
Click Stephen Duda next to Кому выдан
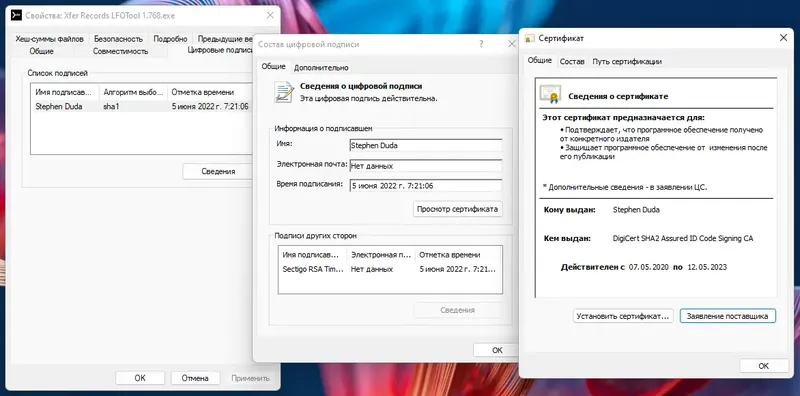click(x=636, y=210)
